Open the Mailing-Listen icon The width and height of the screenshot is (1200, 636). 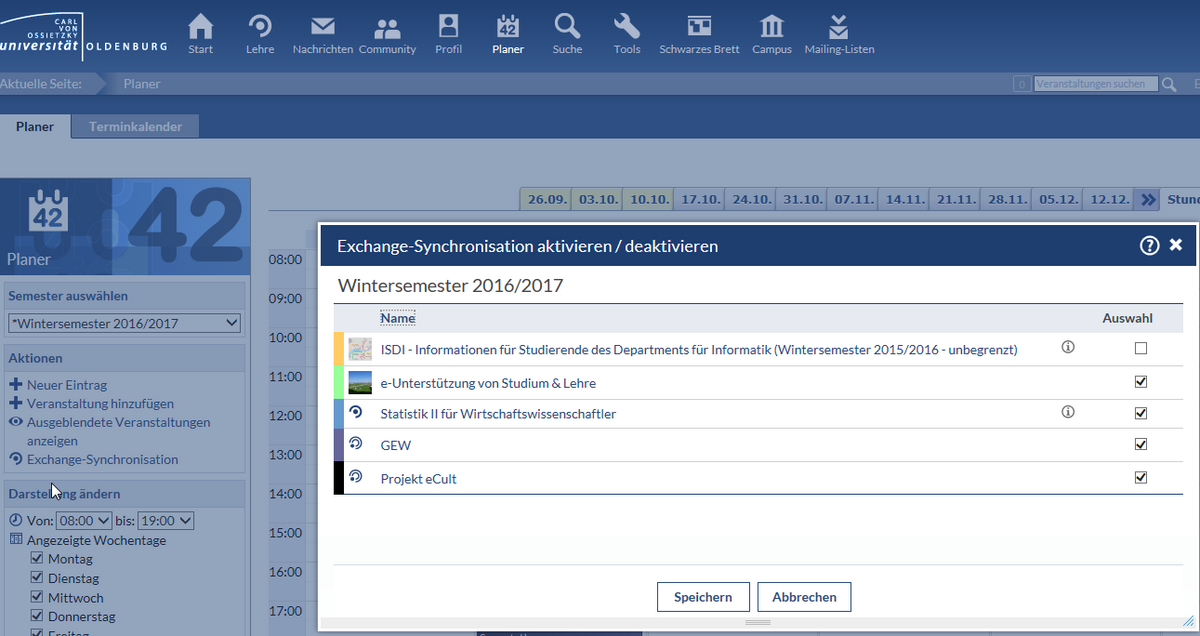tap(839, 27)
